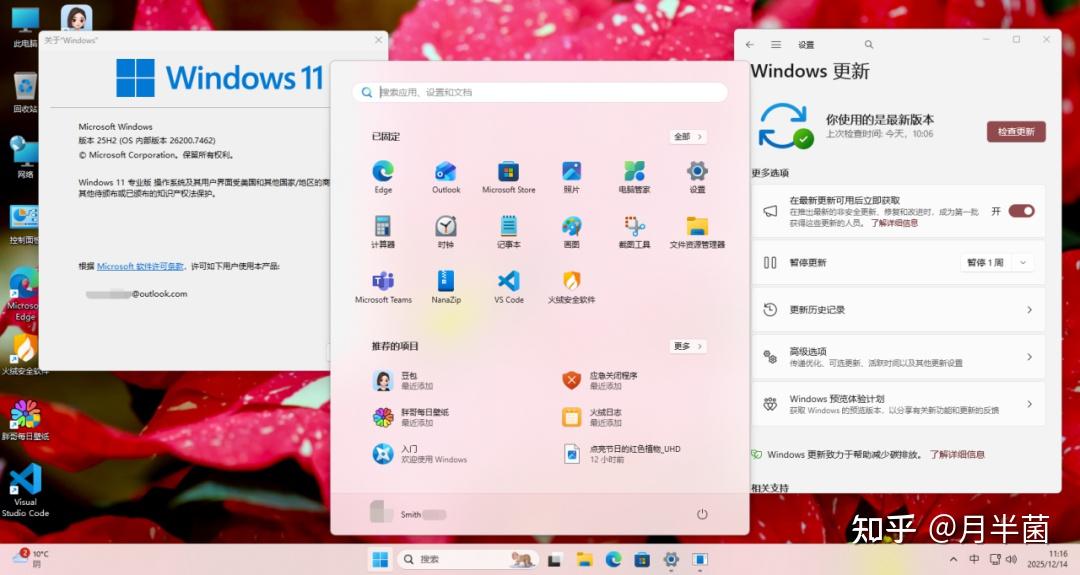
Task: Open Settings navigation hamburger menu
Action: pos(776,44)
